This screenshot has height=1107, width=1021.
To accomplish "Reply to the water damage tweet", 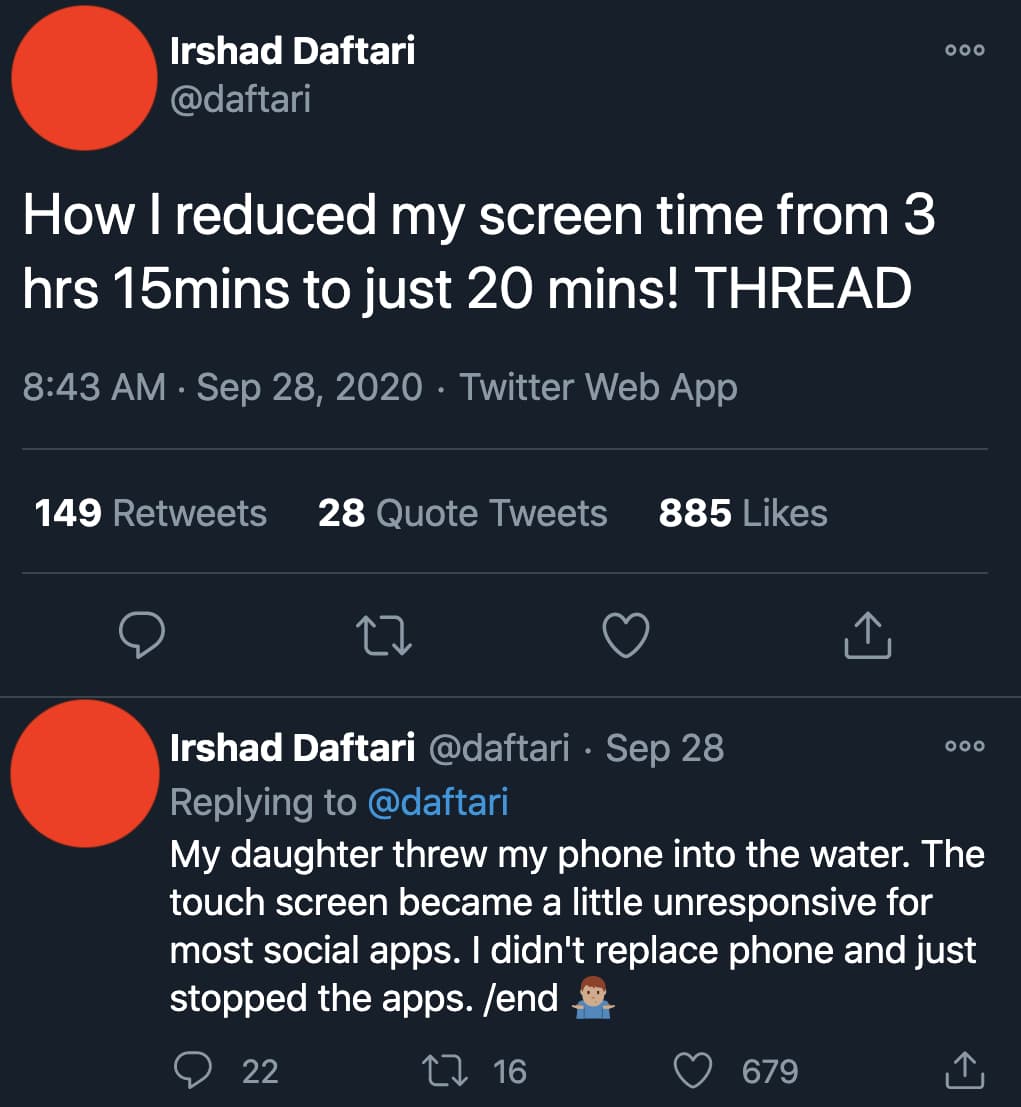I will pos(192,1070).
